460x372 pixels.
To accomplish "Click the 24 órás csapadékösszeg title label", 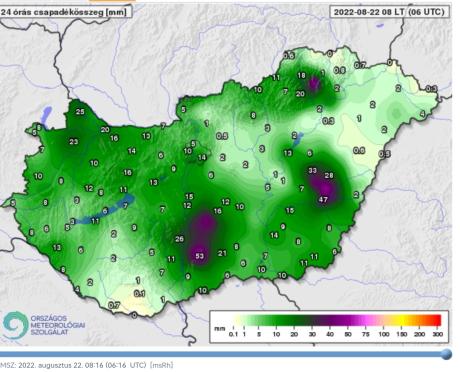I will (64, 12).
